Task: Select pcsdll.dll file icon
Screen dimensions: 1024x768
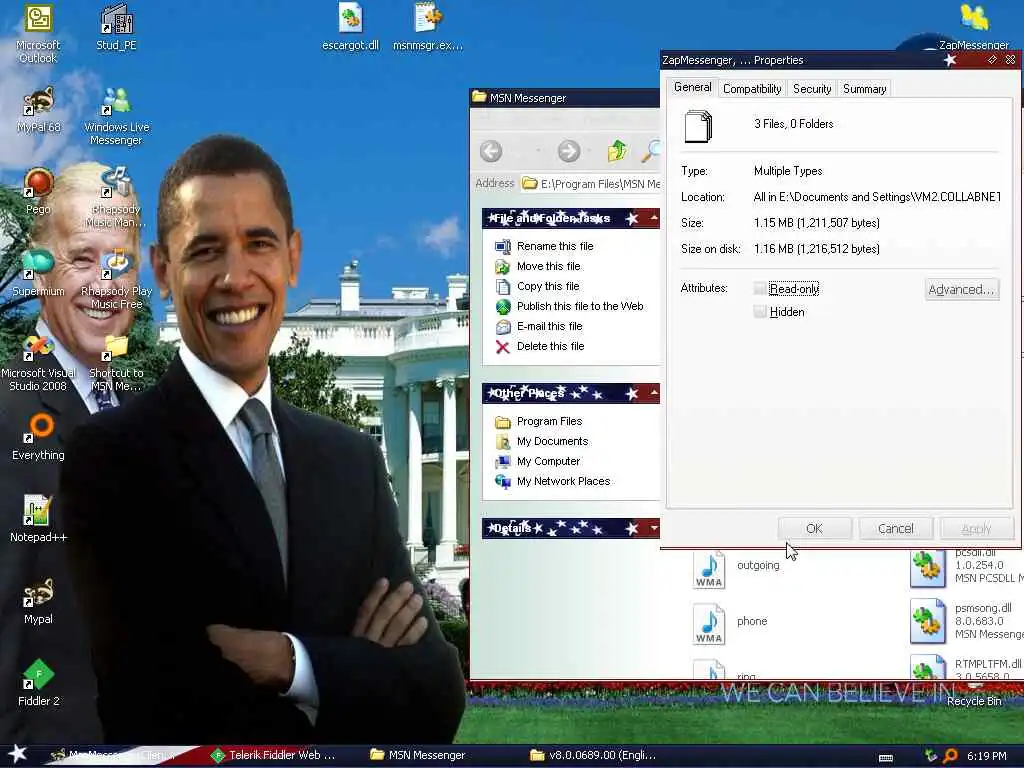Action: 927,569
